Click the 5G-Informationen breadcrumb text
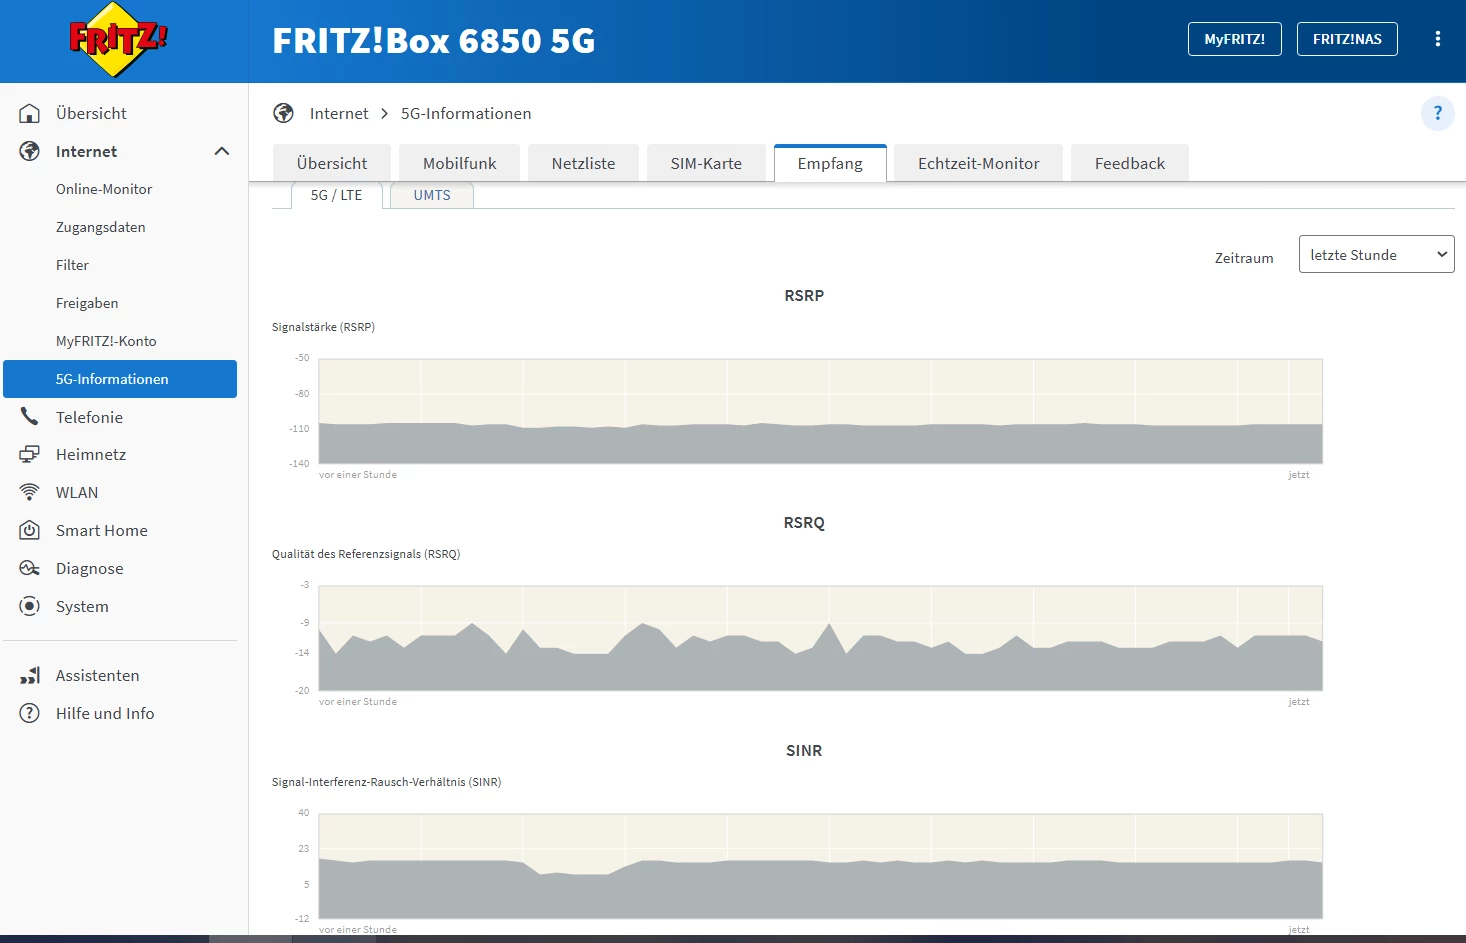1466x943 pixels. coord(466,113)
